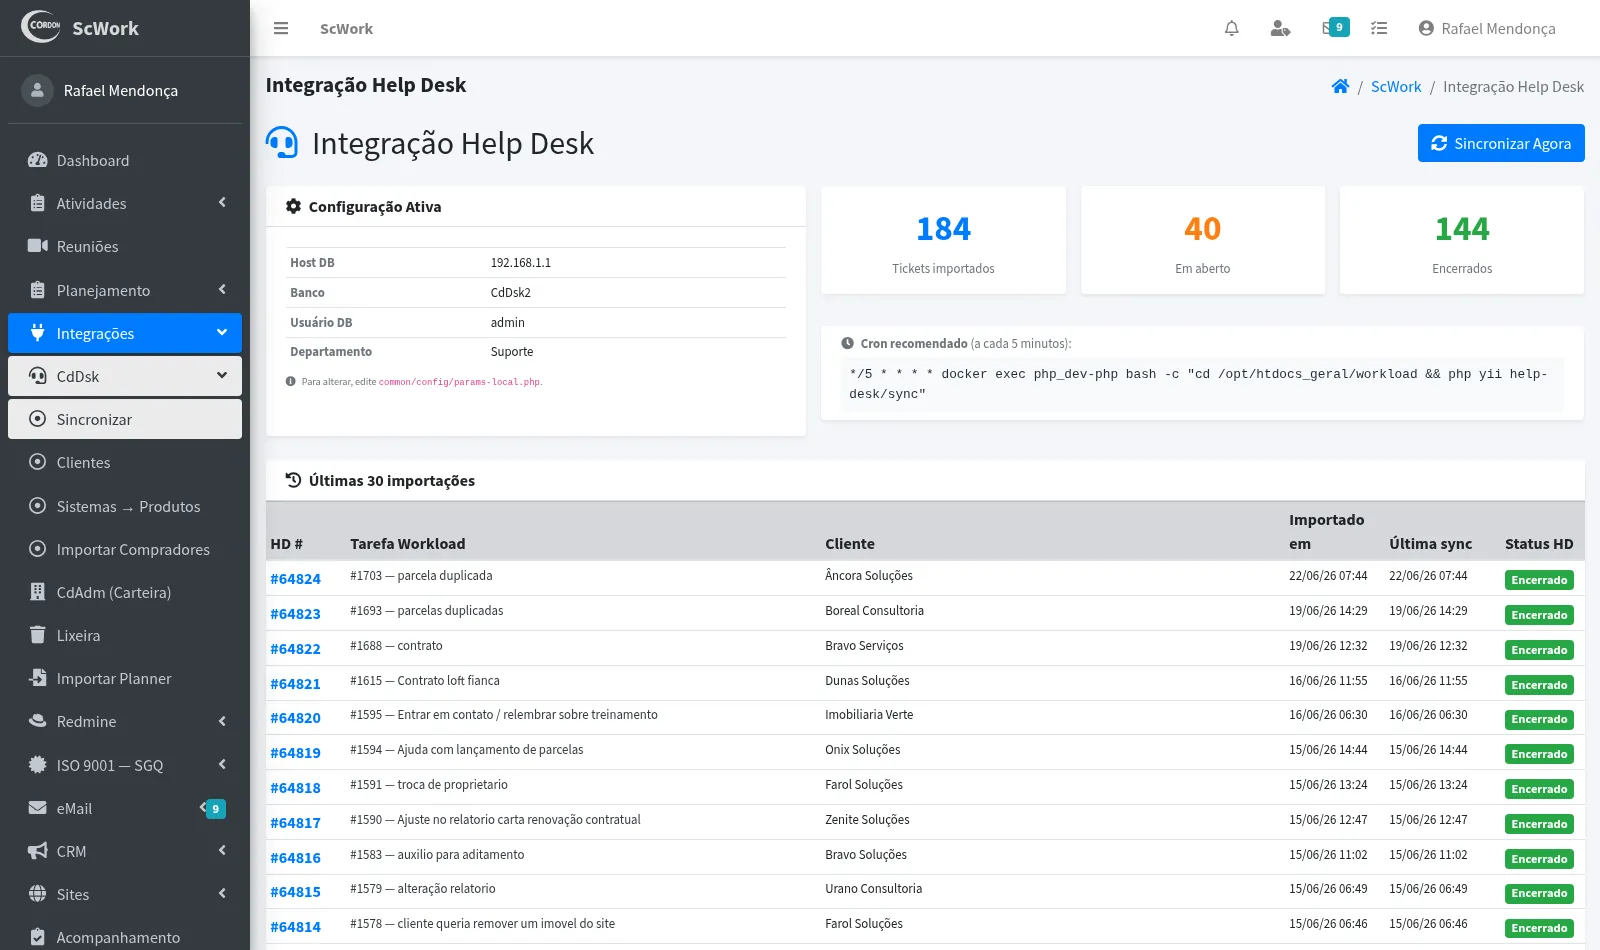Click the Planejamento clipboard icon

[x=37, y=290]
